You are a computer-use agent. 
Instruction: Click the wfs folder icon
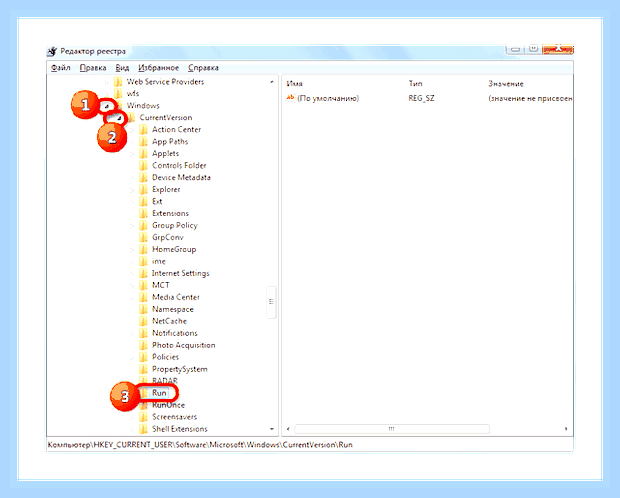click(117, 94)
